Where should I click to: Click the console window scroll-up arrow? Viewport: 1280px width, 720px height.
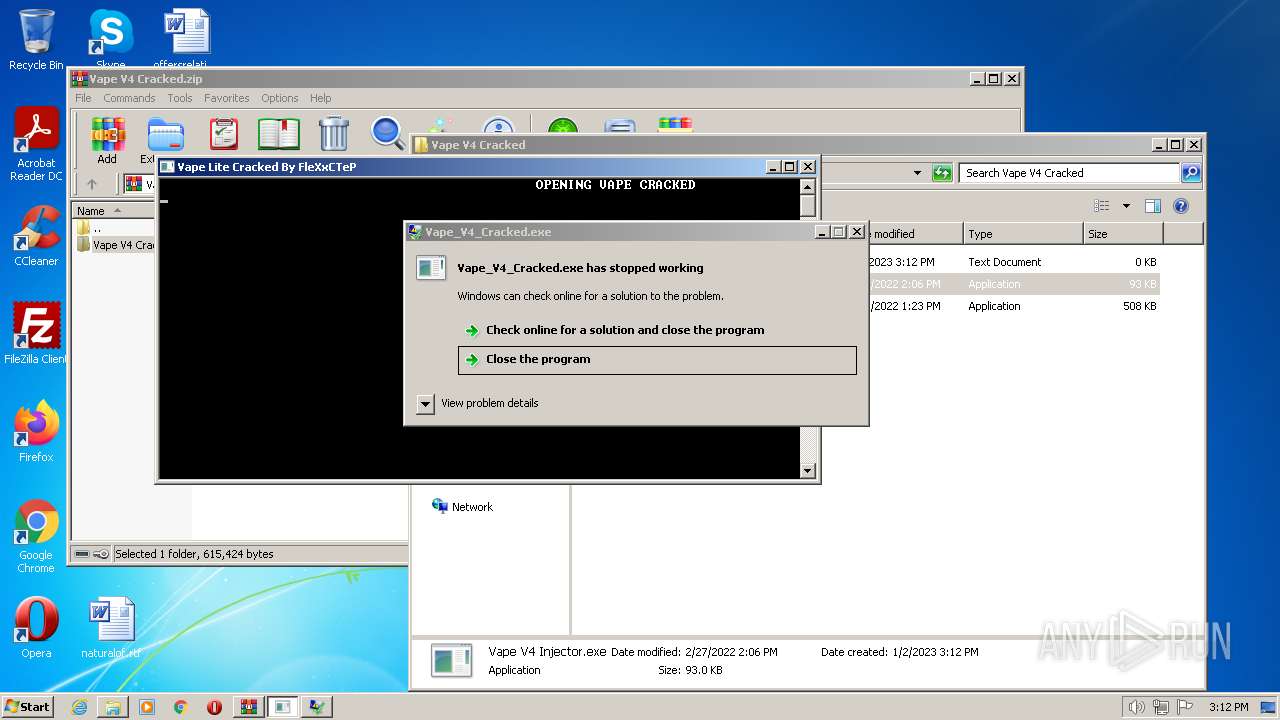pos(808,186)
